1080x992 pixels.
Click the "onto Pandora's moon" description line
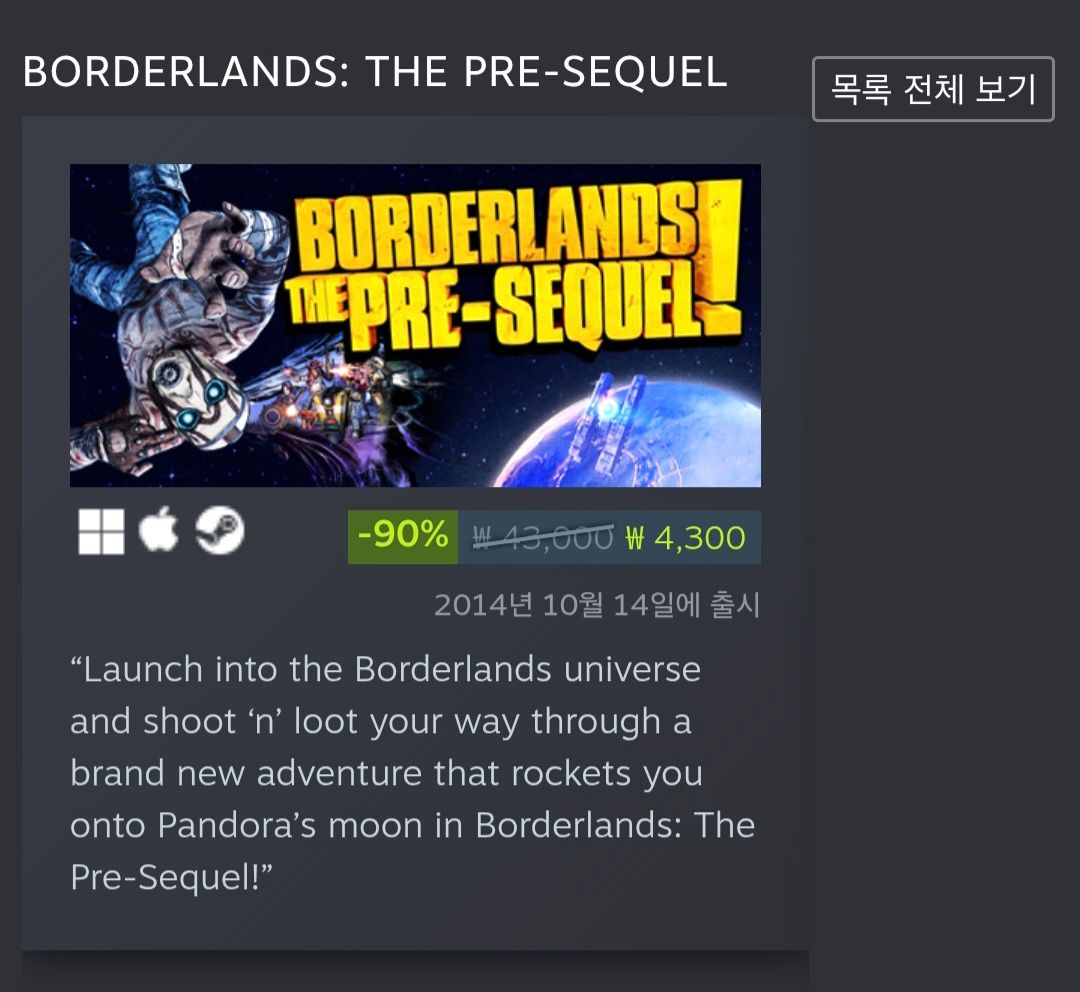point(413,825)
